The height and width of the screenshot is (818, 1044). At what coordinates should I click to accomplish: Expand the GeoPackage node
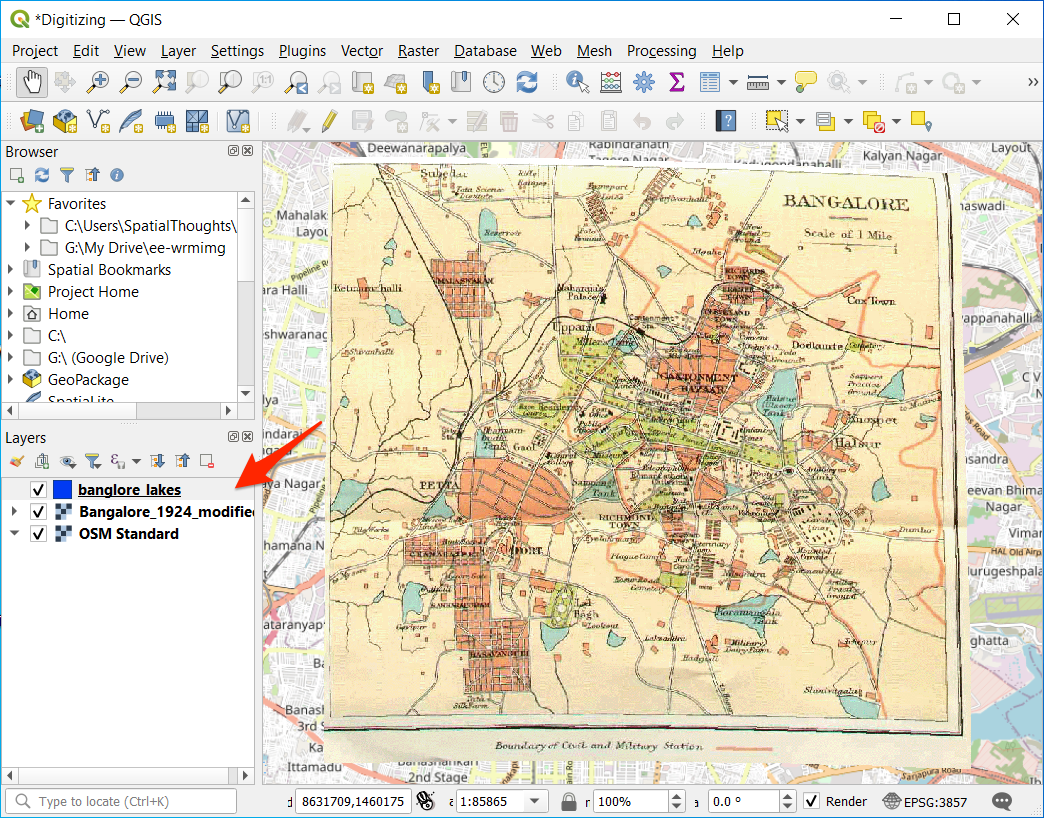[10, 379]
